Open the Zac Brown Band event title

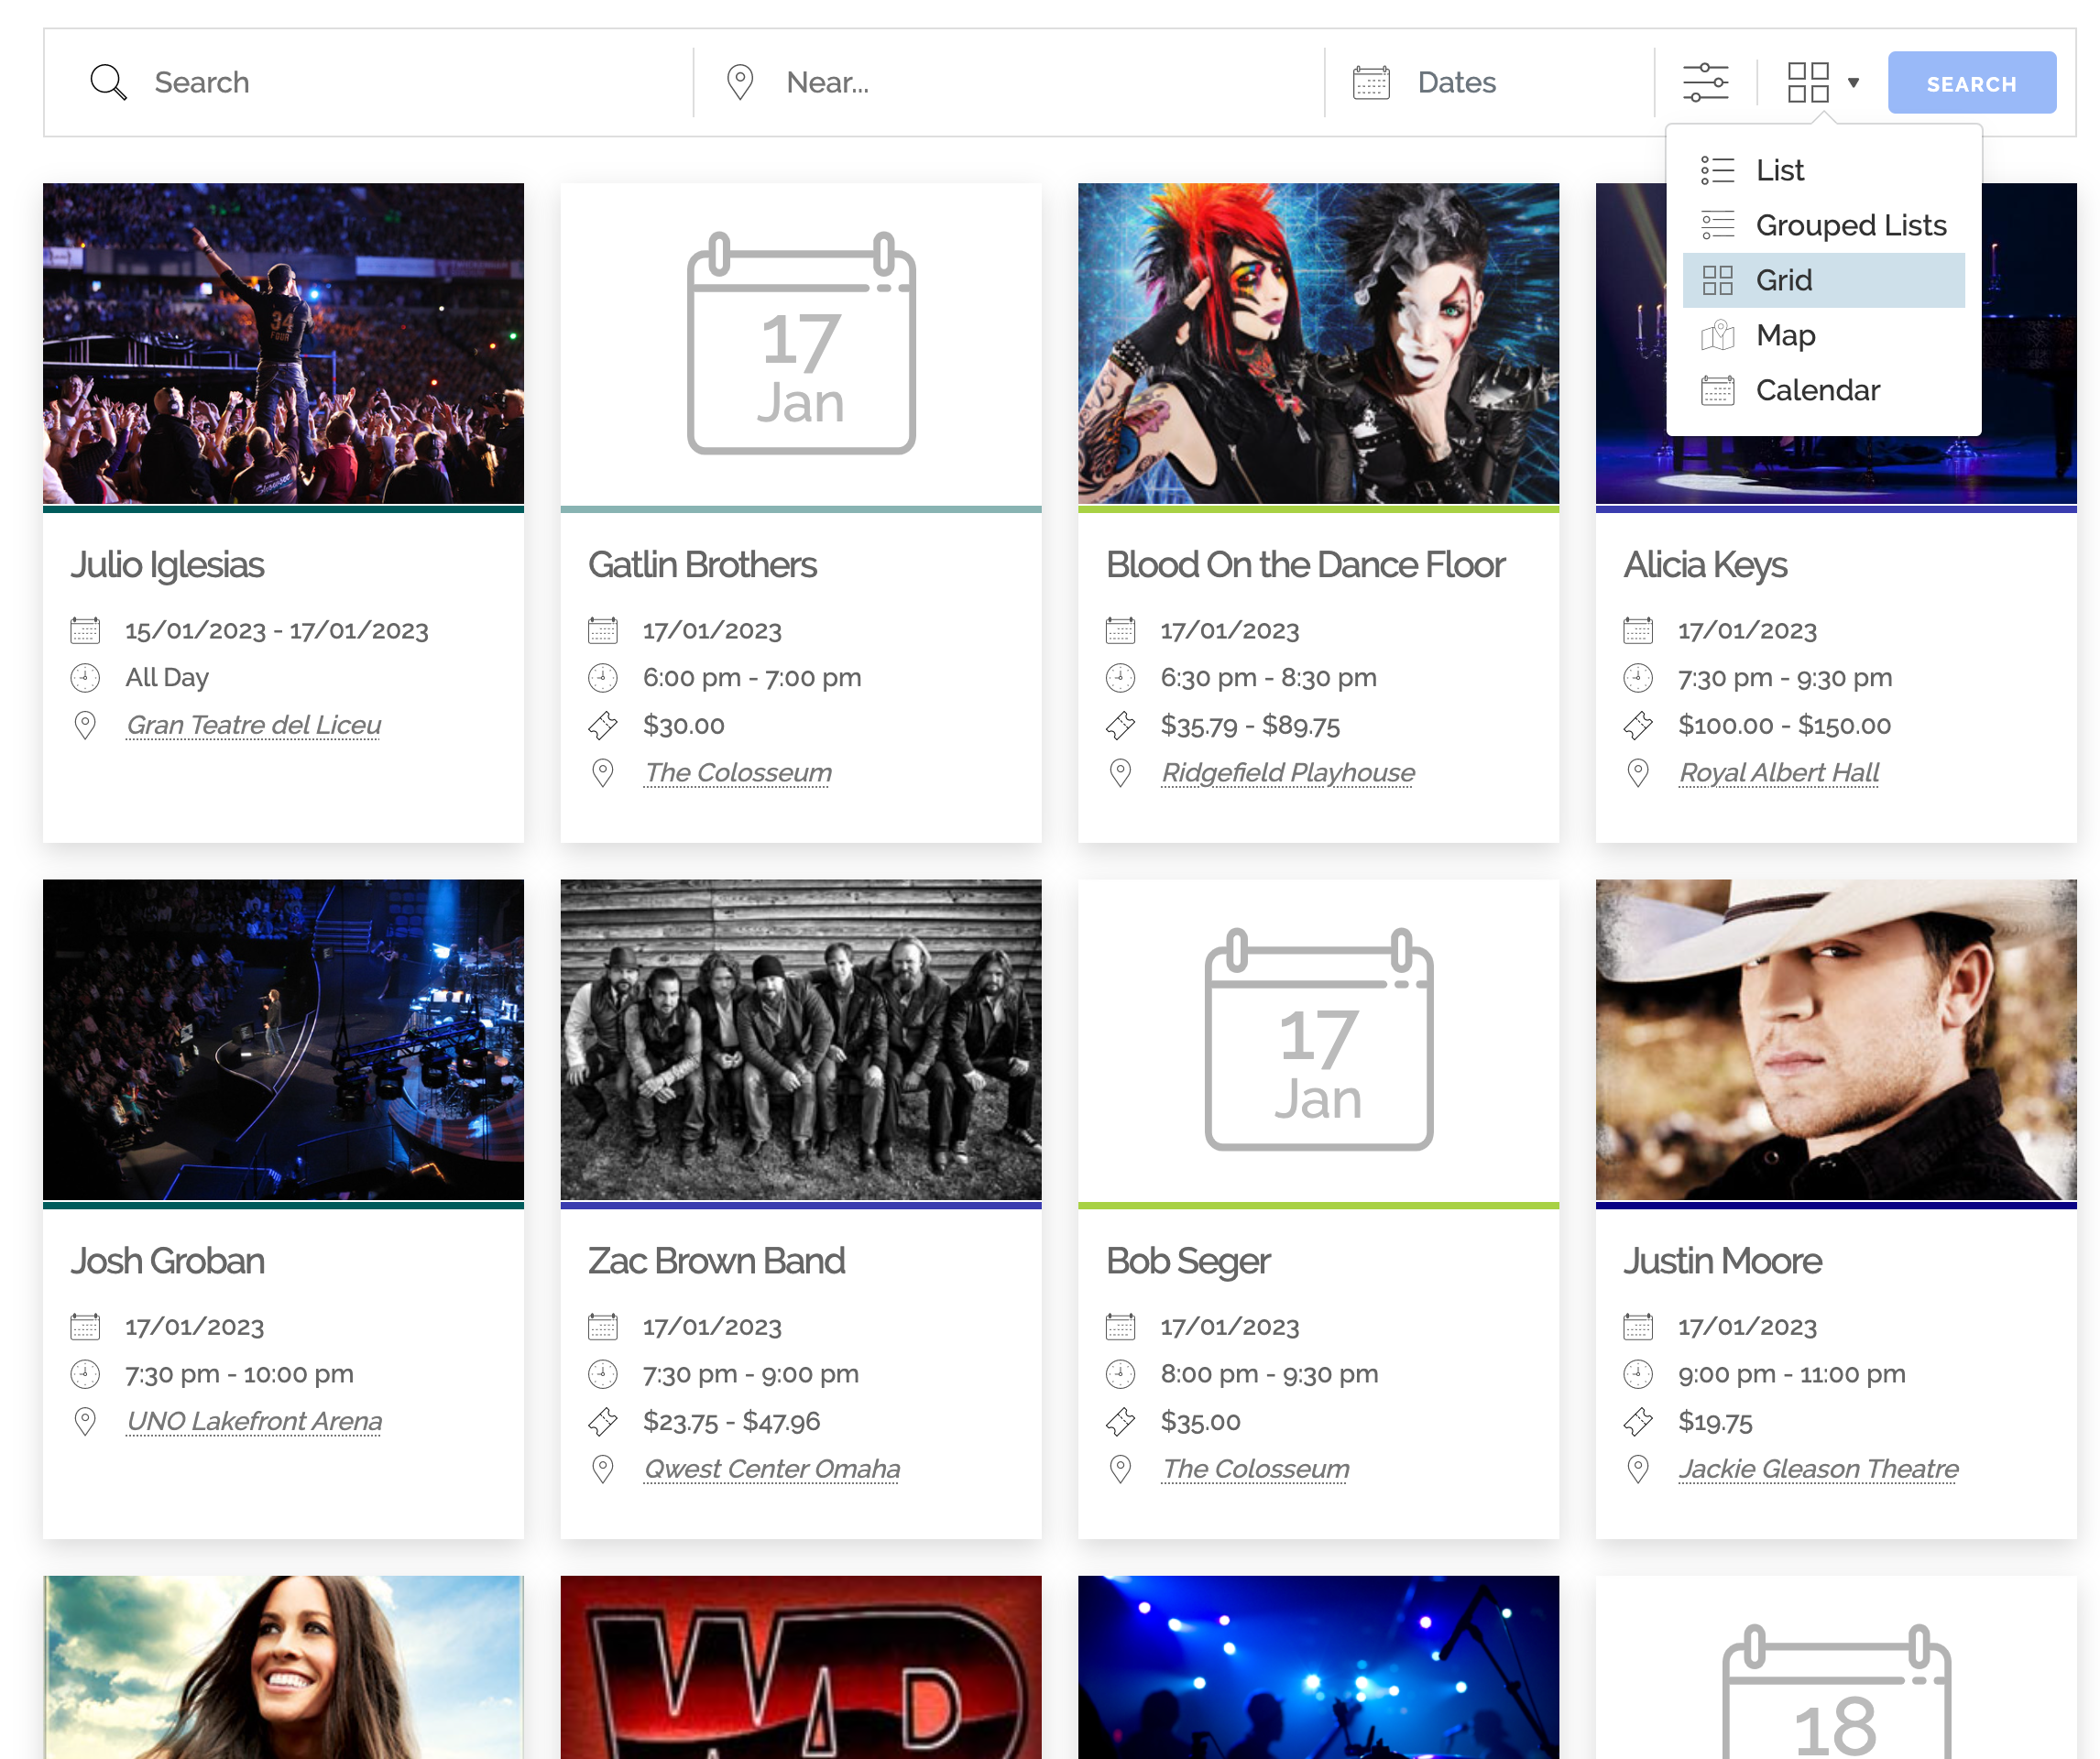coord(716,1261)
